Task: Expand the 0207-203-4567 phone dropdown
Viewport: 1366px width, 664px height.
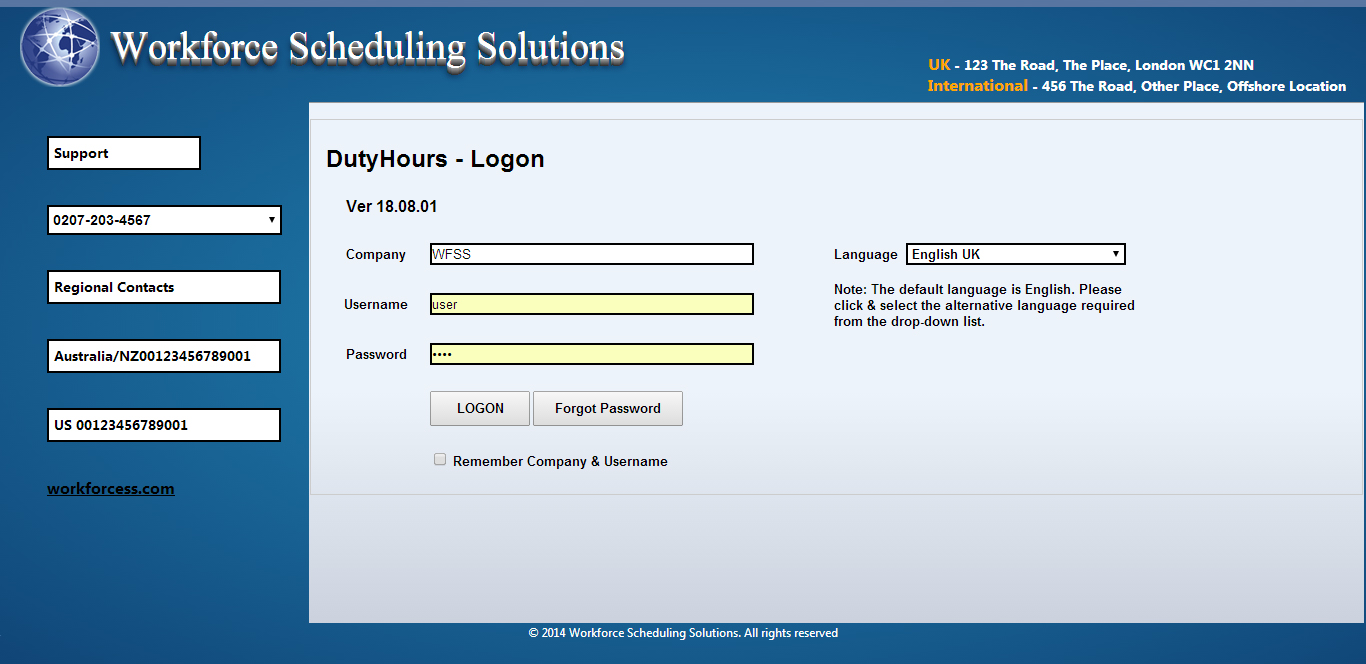Action: (164, 220)
